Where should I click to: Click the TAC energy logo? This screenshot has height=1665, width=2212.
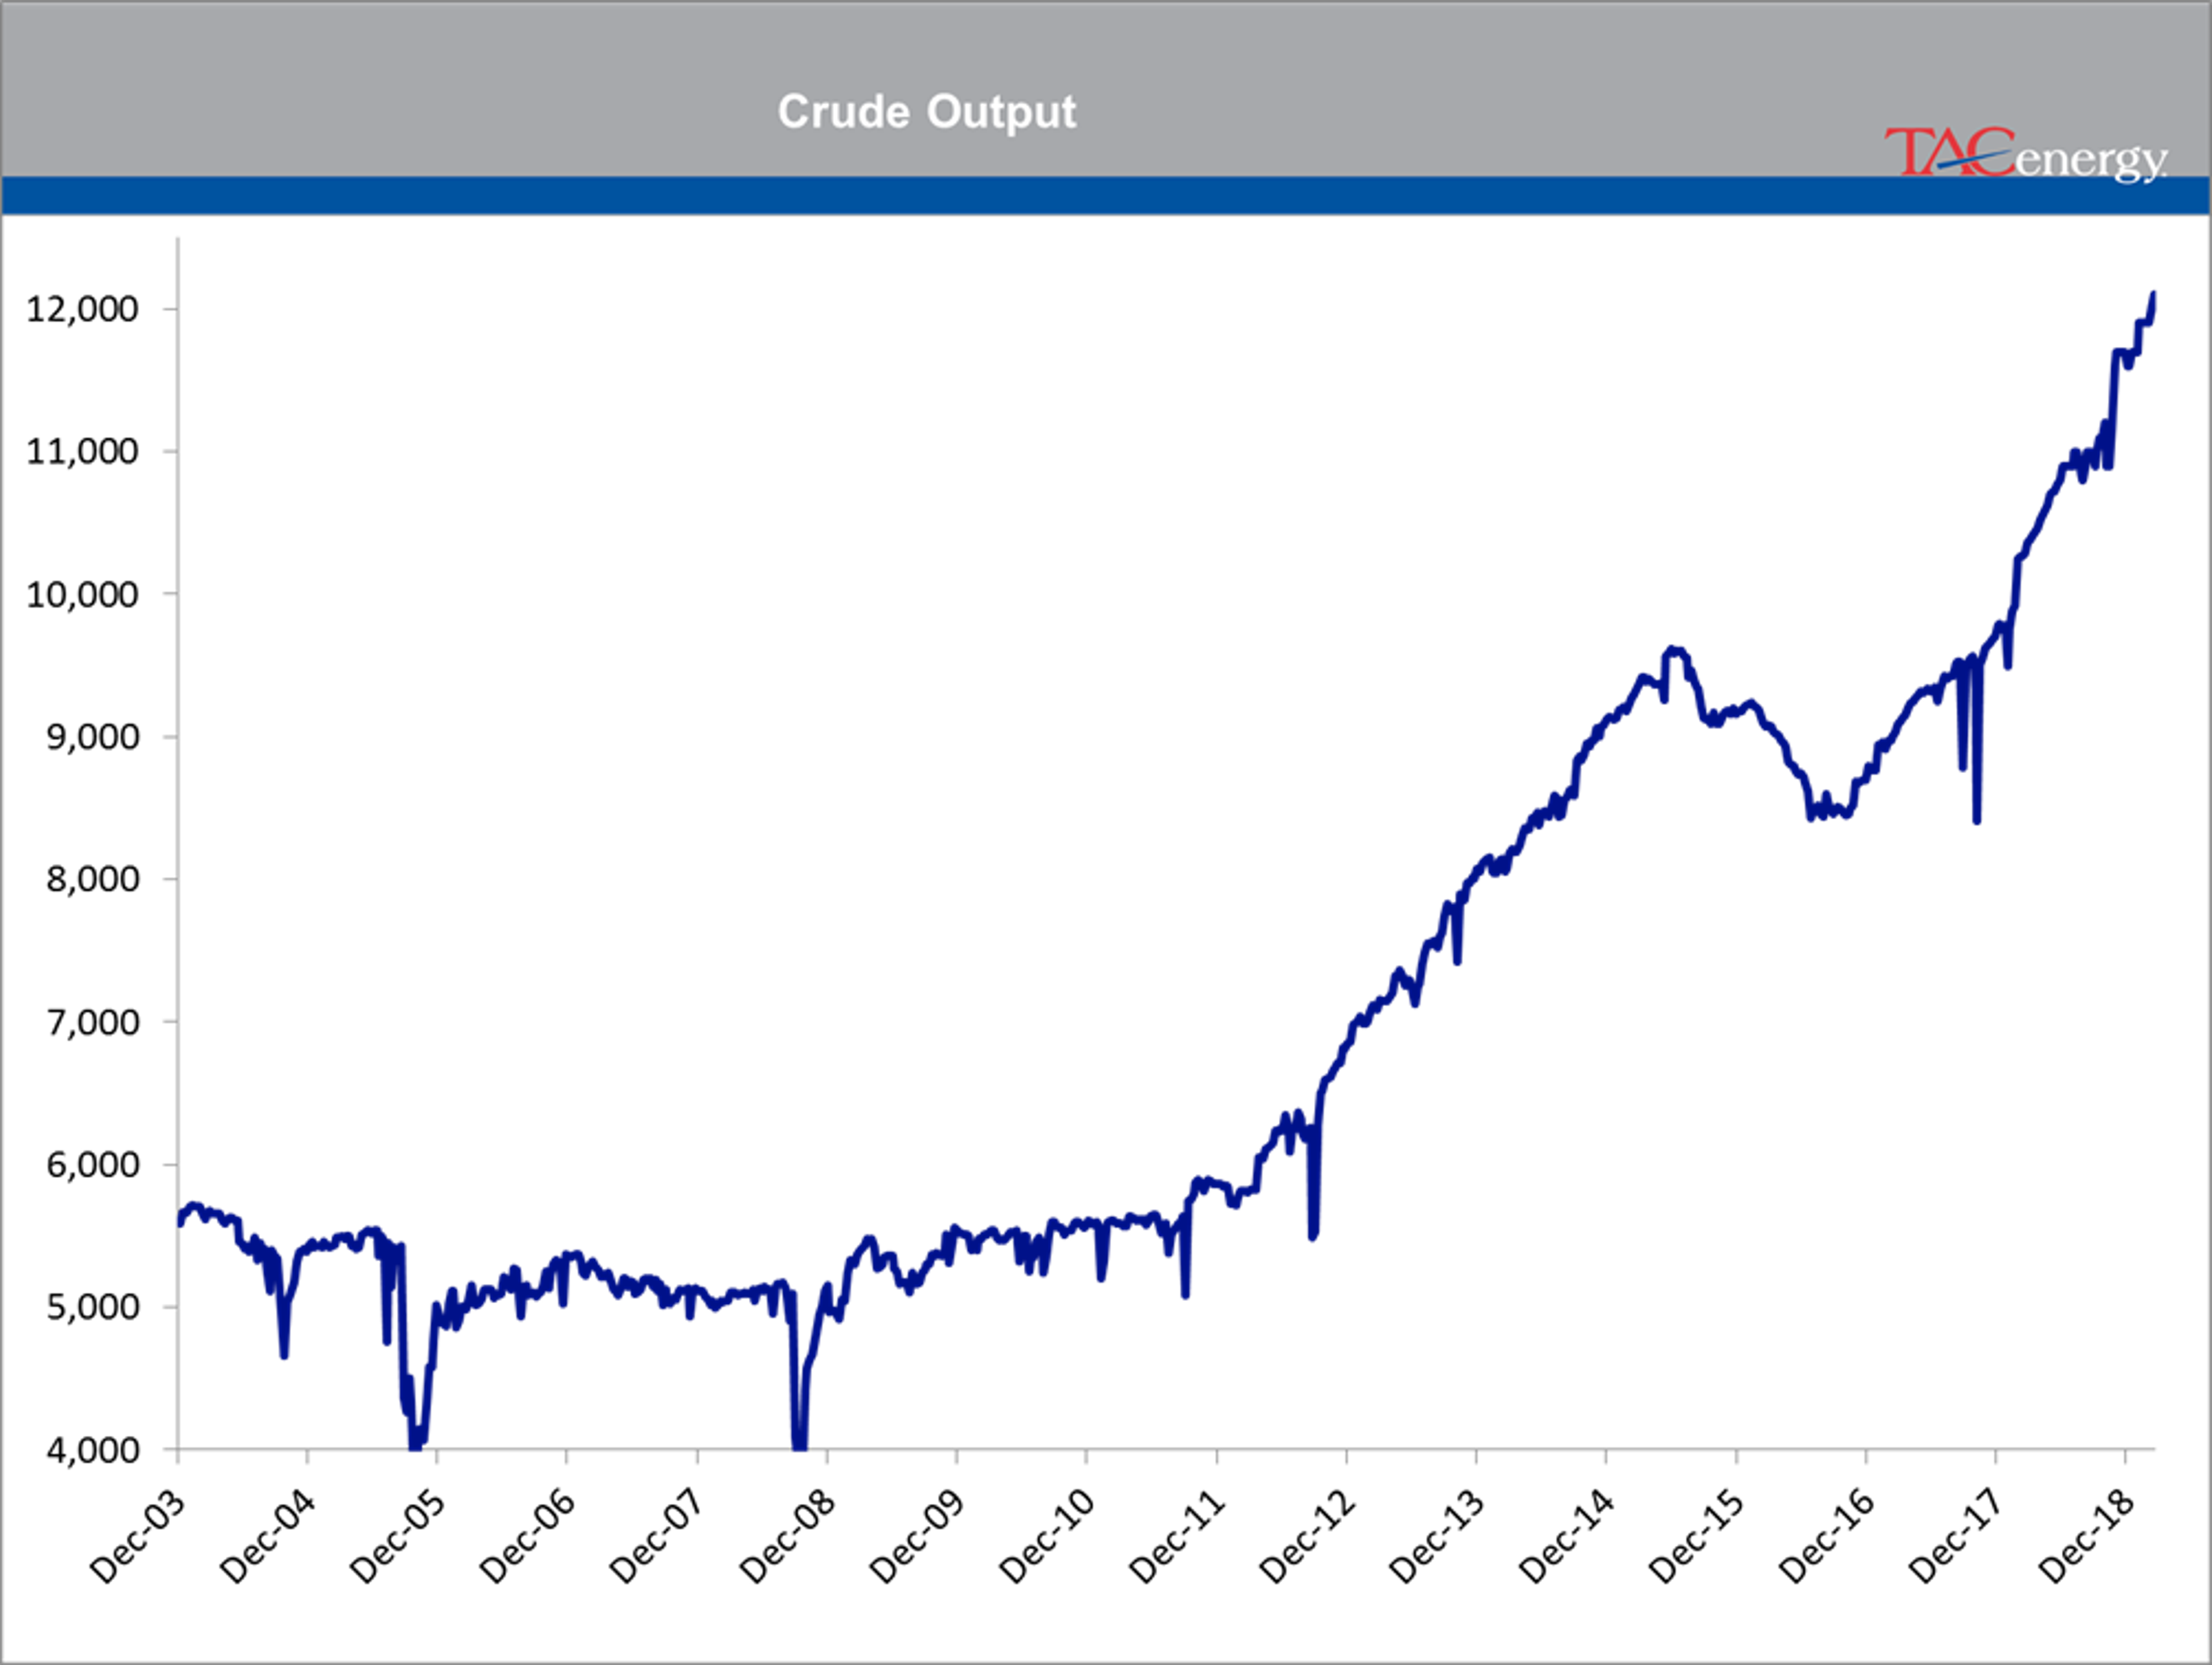2026,154
